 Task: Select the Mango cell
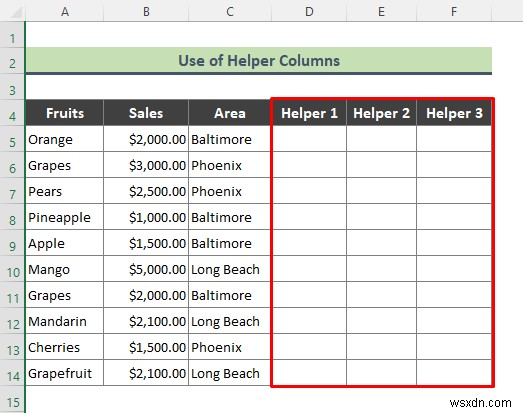(65, 269)
